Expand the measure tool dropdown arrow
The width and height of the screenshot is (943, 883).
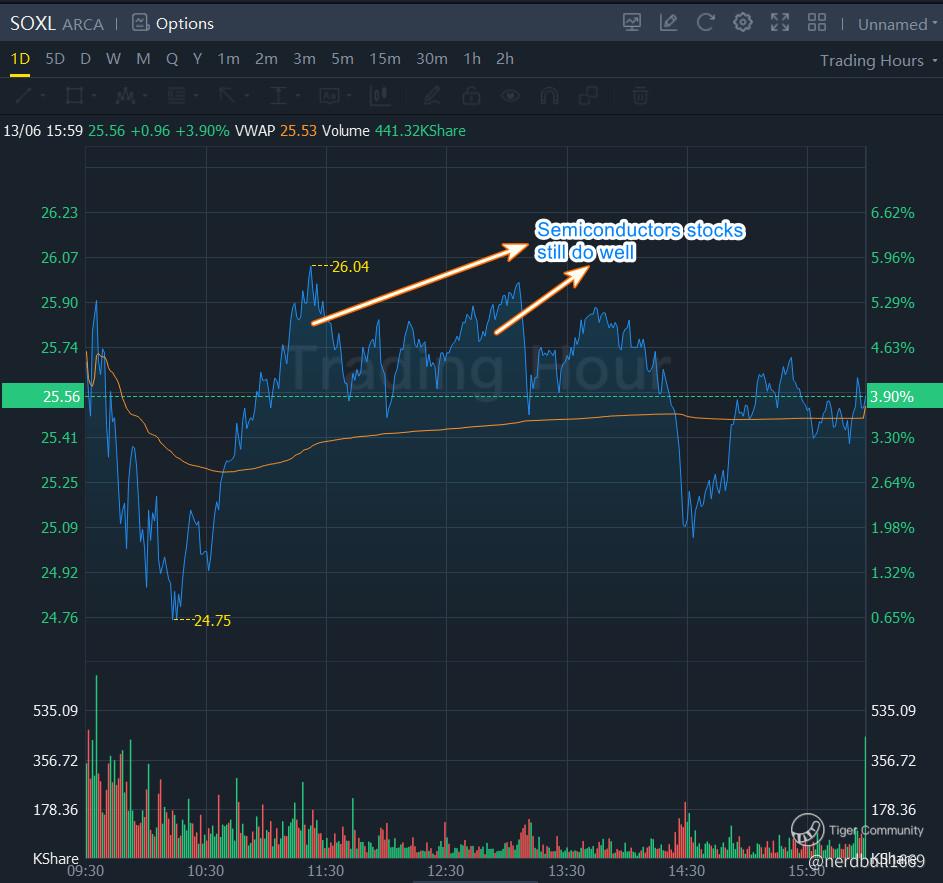point(298,96)
